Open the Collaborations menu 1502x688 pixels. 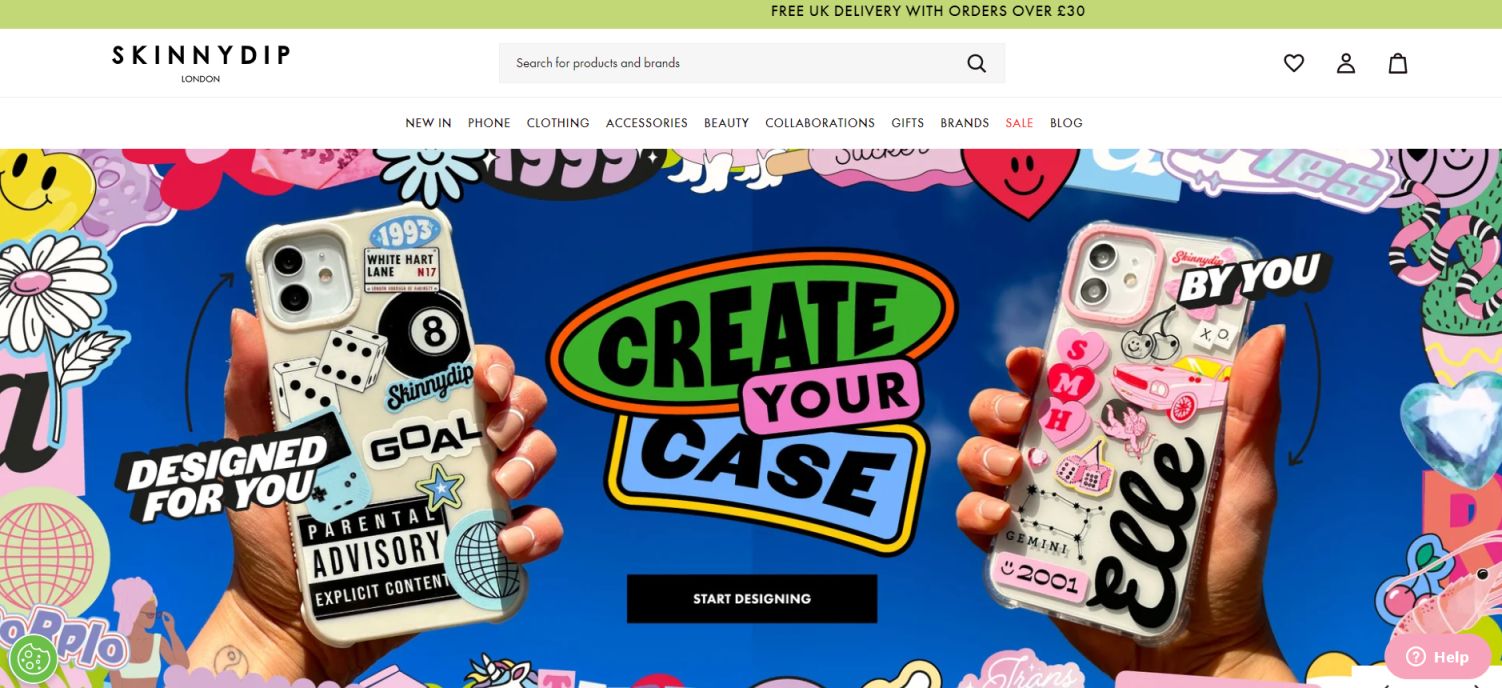coord(820,123)
